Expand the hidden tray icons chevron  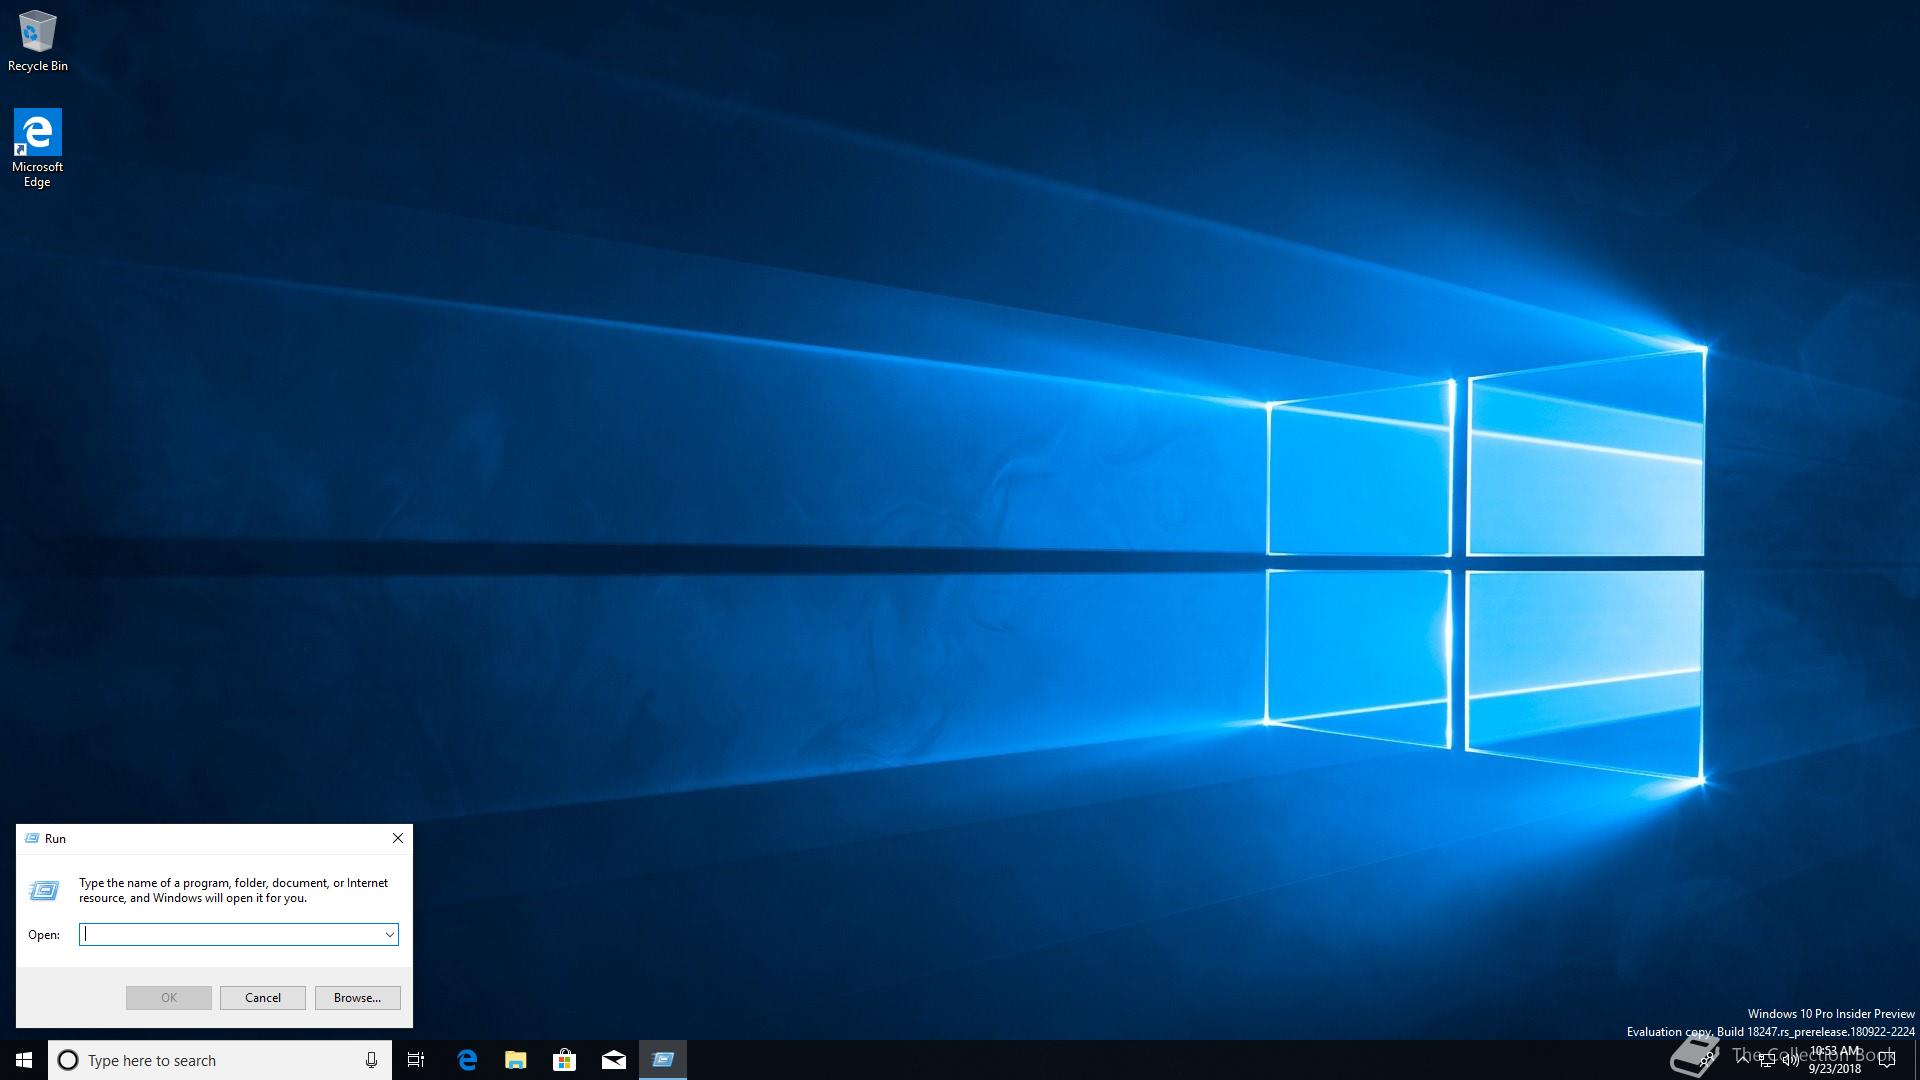click(x=1743, y=1059)
